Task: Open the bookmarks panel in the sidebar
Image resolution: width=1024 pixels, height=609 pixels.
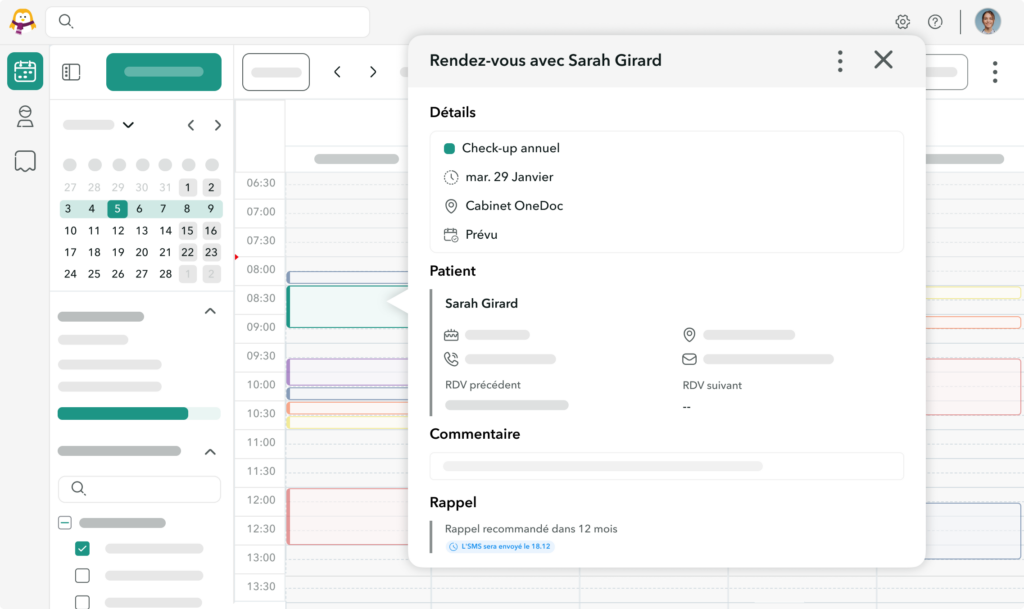Action: click(24, 160)
